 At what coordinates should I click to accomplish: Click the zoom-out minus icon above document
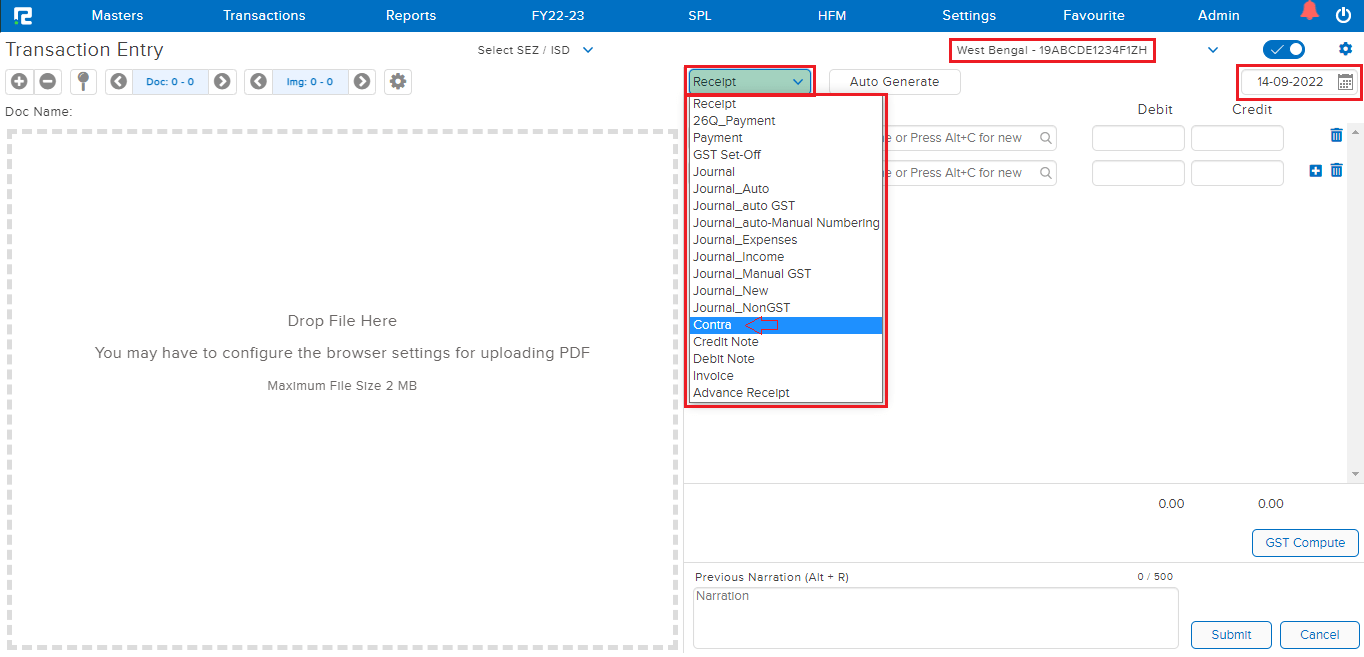click(47, 82)
